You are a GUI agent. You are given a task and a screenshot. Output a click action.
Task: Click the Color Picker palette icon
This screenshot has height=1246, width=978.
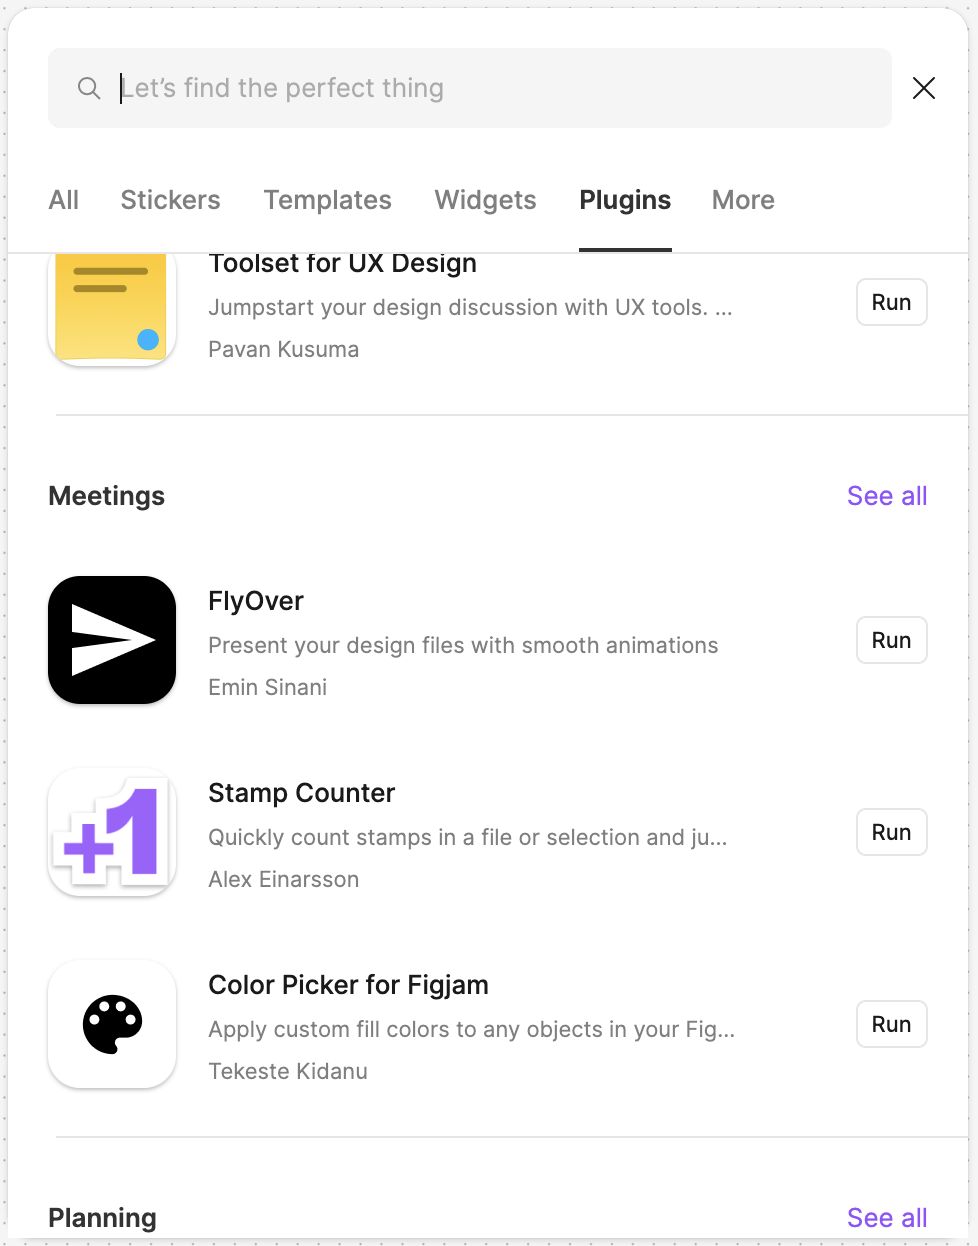[x=112, y=1024]
